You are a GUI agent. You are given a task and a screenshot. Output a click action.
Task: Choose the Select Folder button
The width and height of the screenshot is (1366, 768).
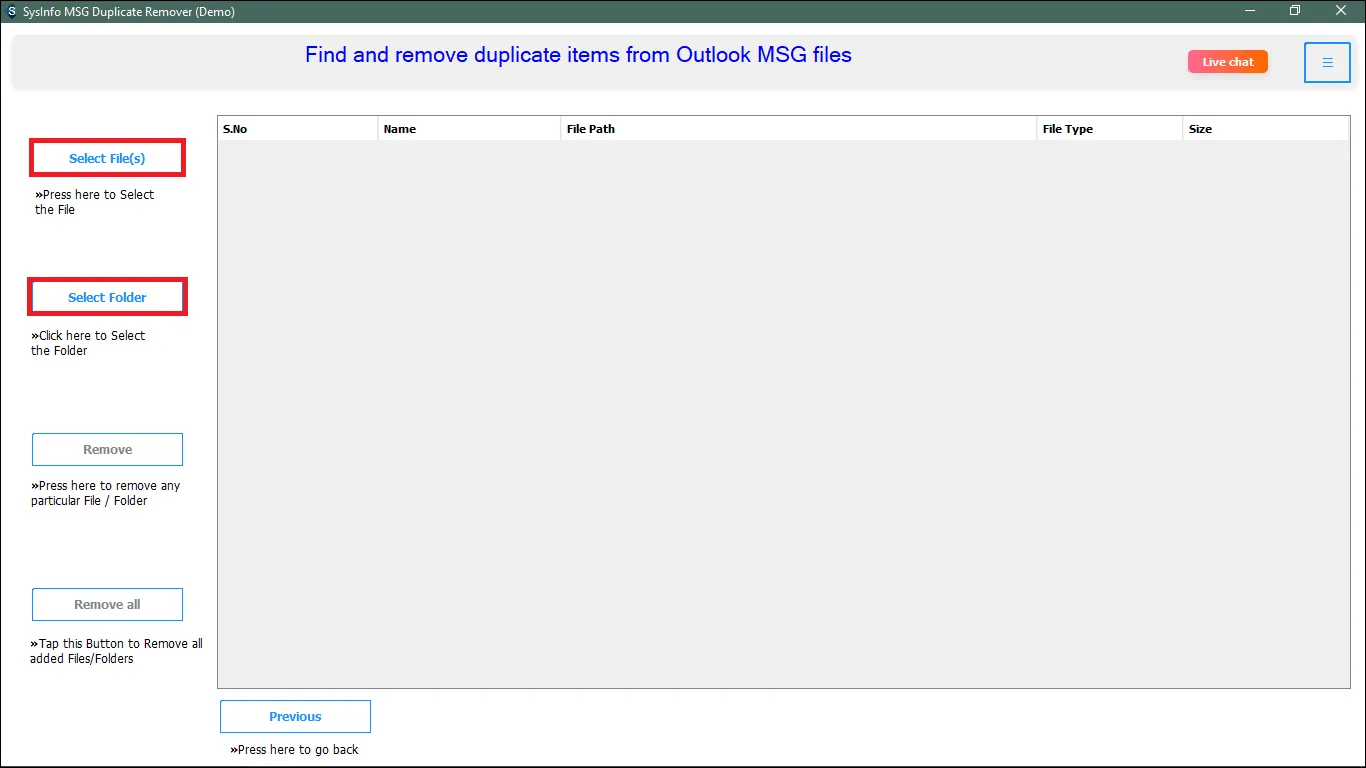[107, 297]
